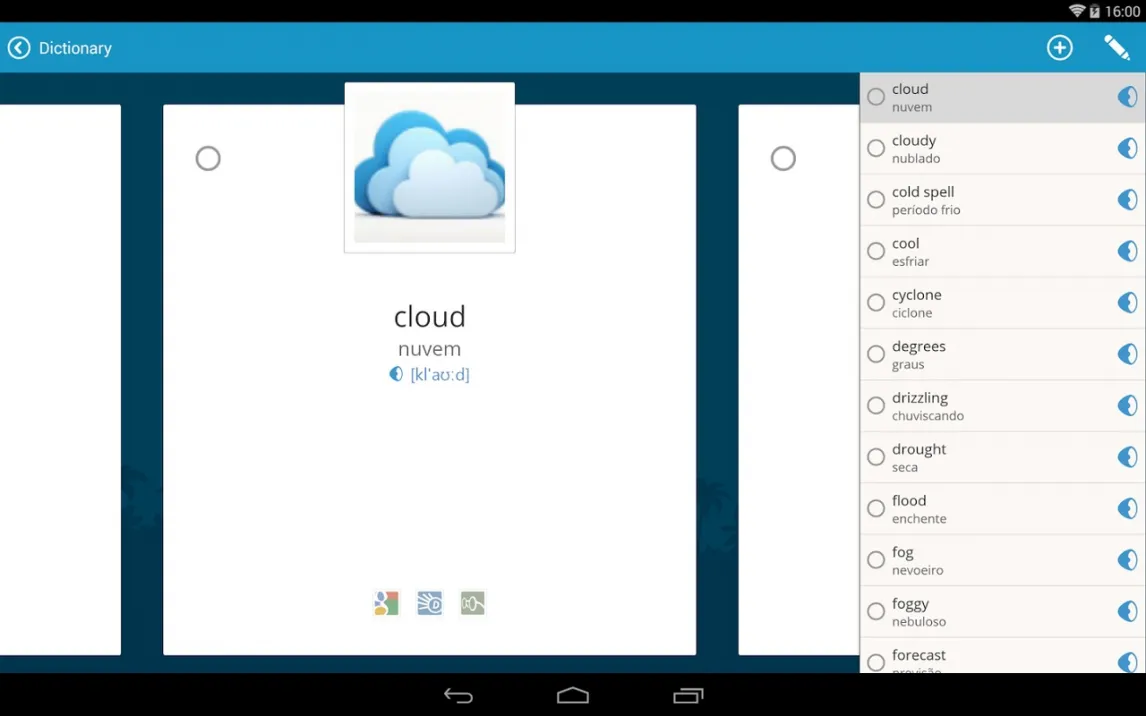Play audio for foggy in word list
The width and height of the screenshot is (1146, 716).
coord(1127,611)
